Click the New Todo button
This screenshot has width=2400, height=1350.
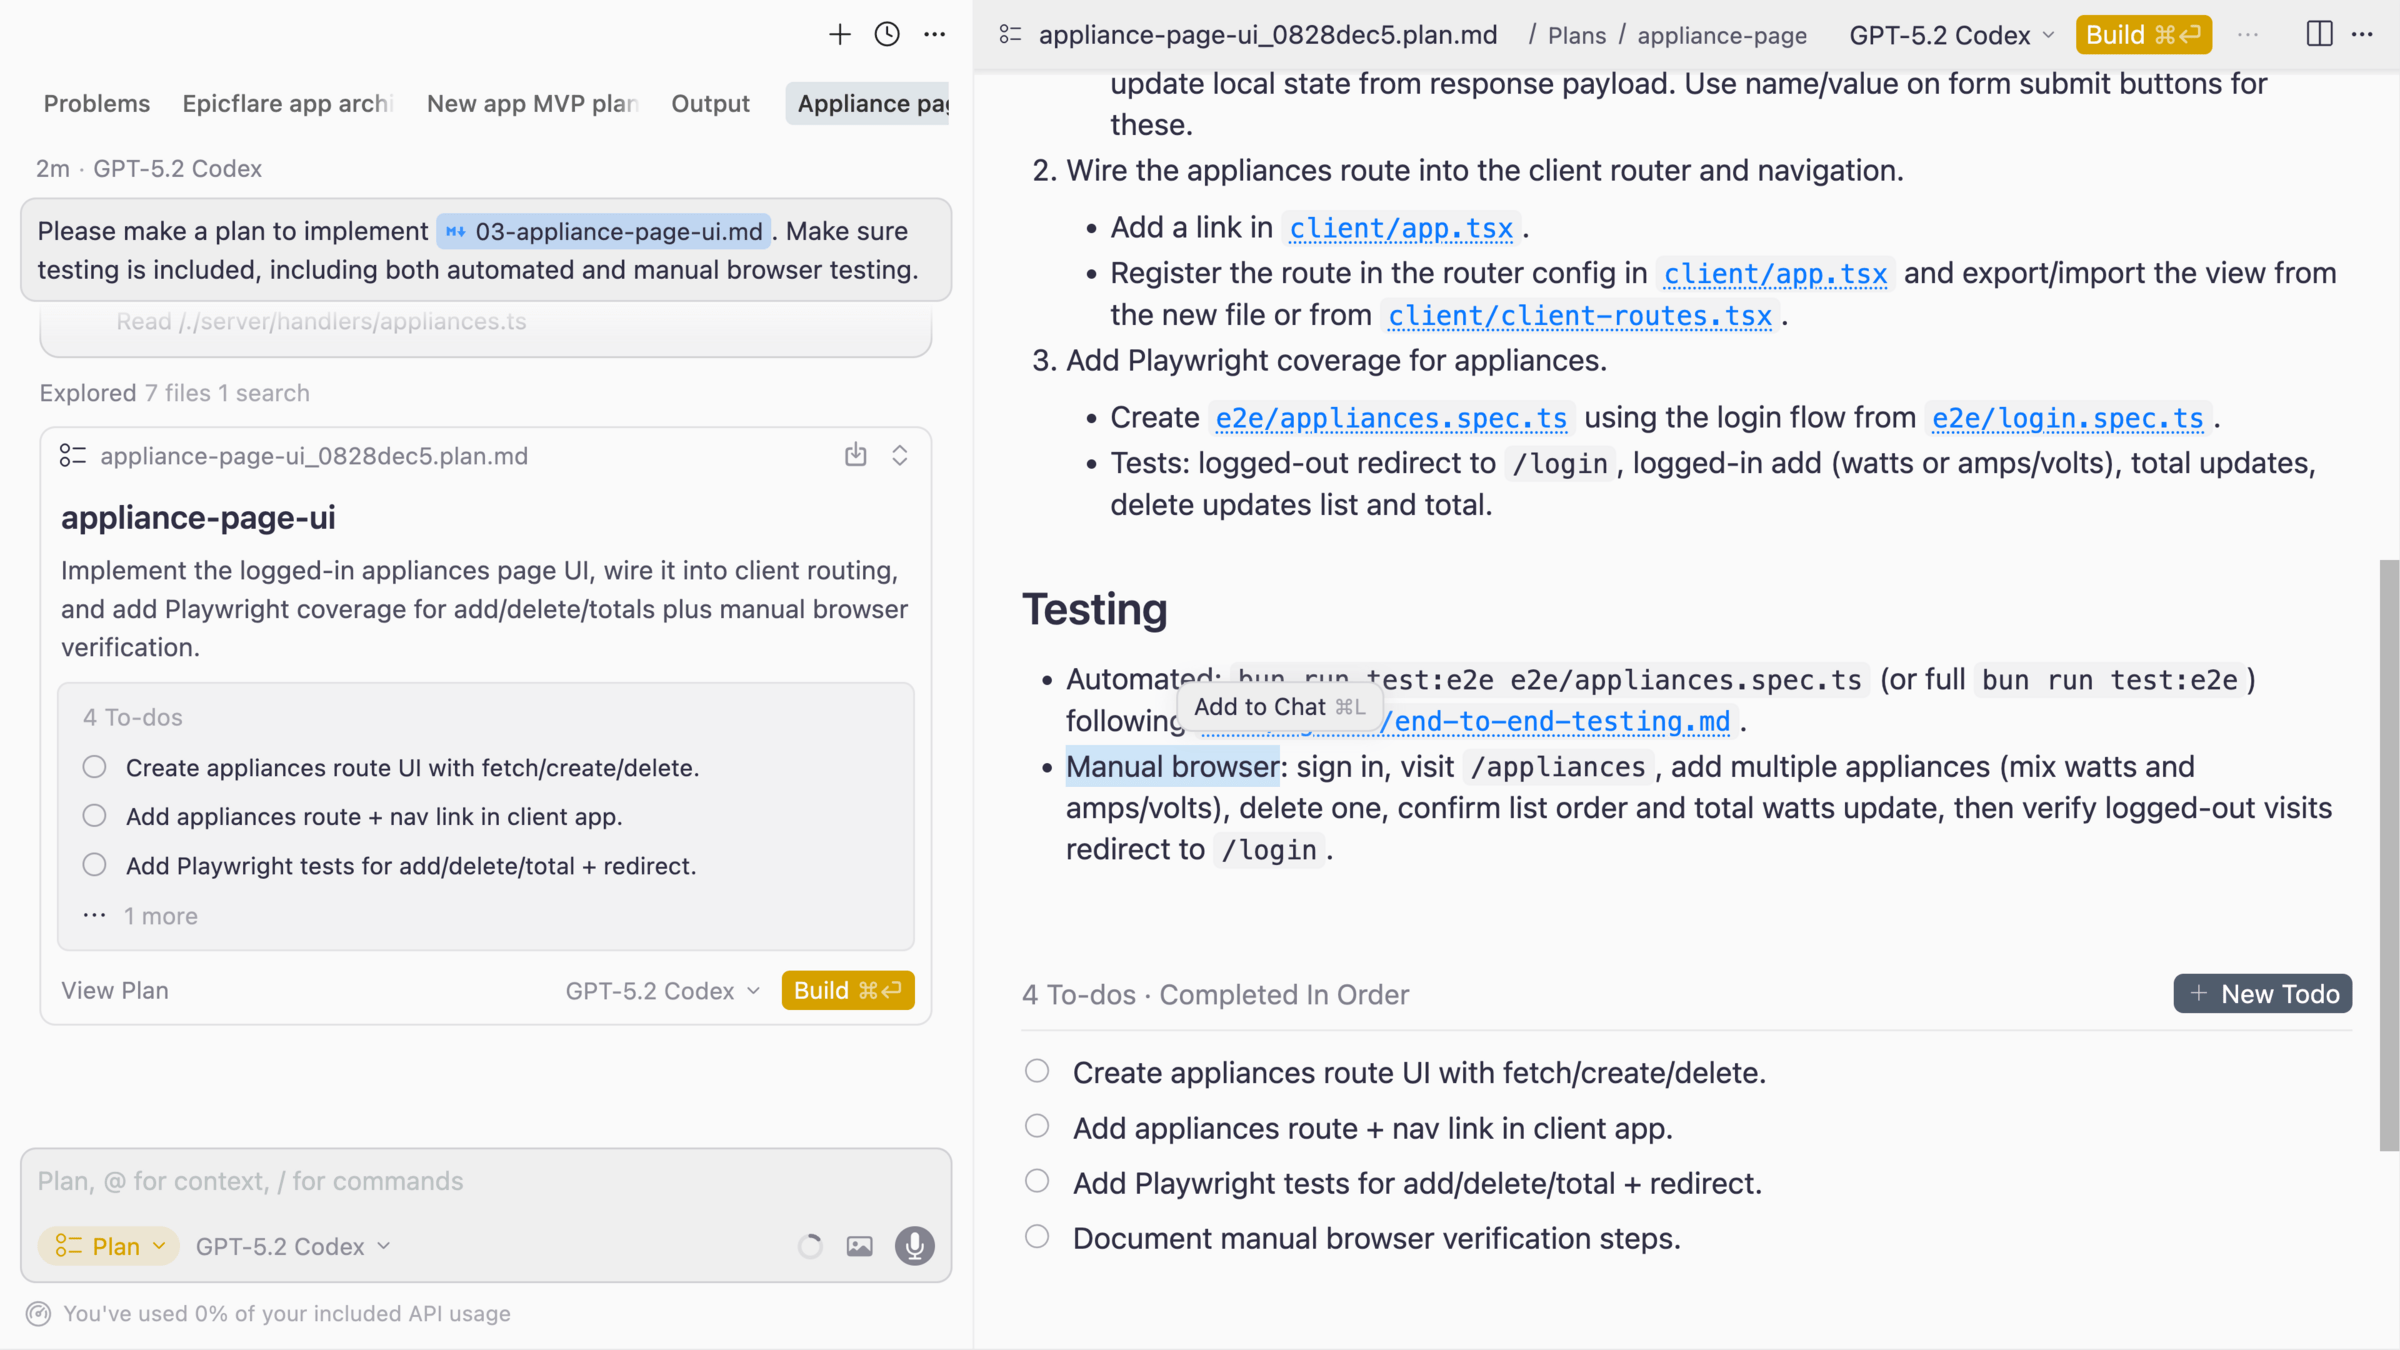coord(2262,994)
